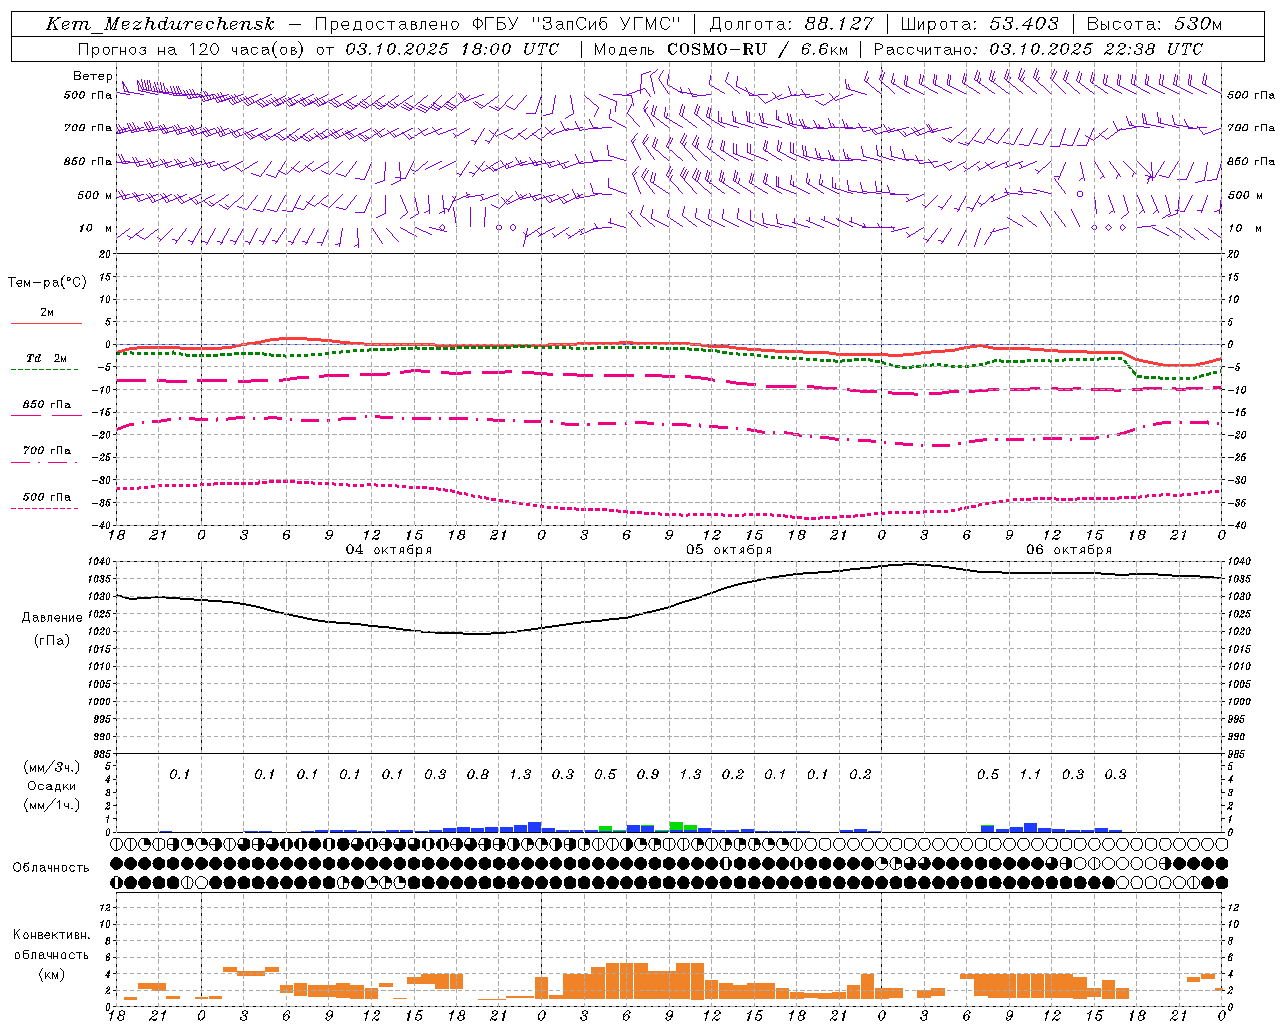The height and width of the screenshot is (1024, 1280).
Task: Click the '05 октября' date label
Action: (x=729, y=550)
